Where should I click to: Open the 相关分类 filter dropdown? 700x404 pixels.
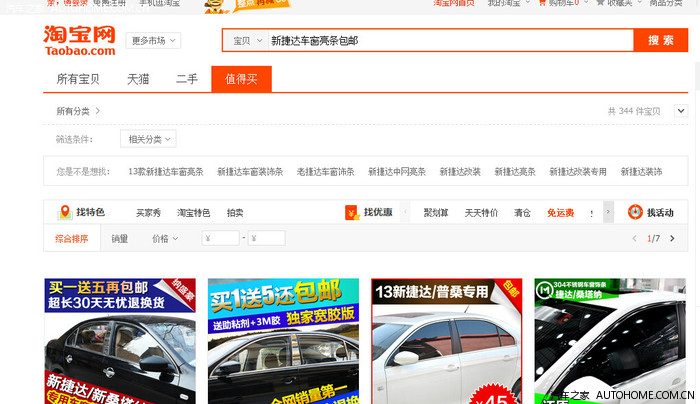pos(150,139)
